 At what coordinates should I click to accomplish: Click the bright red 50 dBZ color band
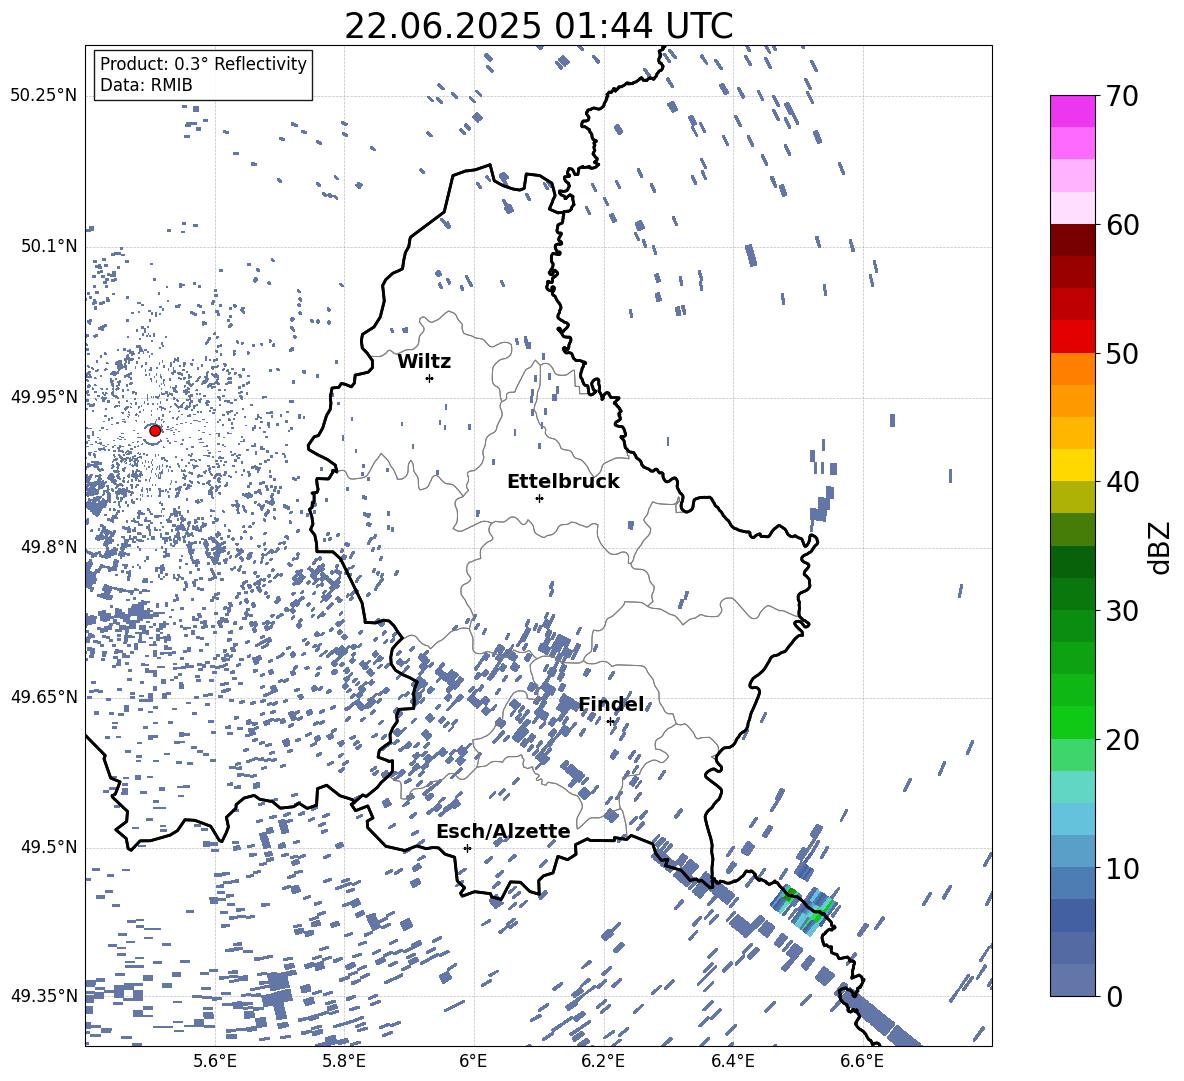[1072, 337]
